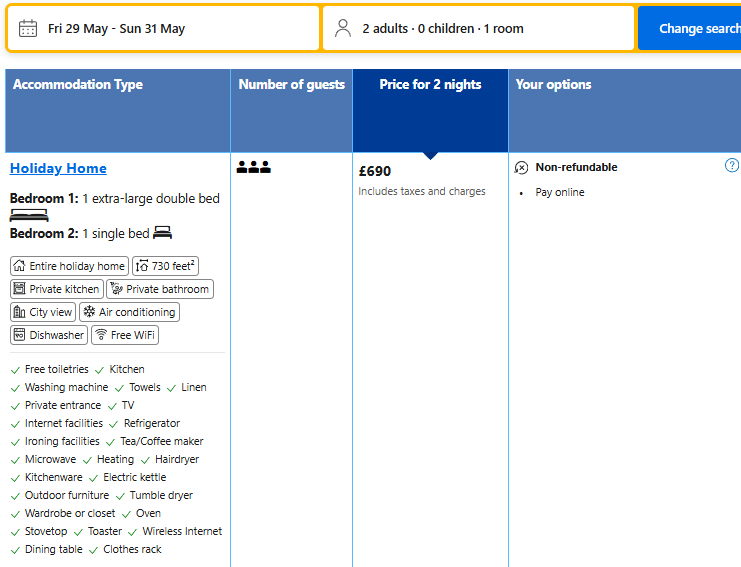Screen dimensions: 741x567
Task: Click the Entire holiday home badge
Action: coord(69,266)
